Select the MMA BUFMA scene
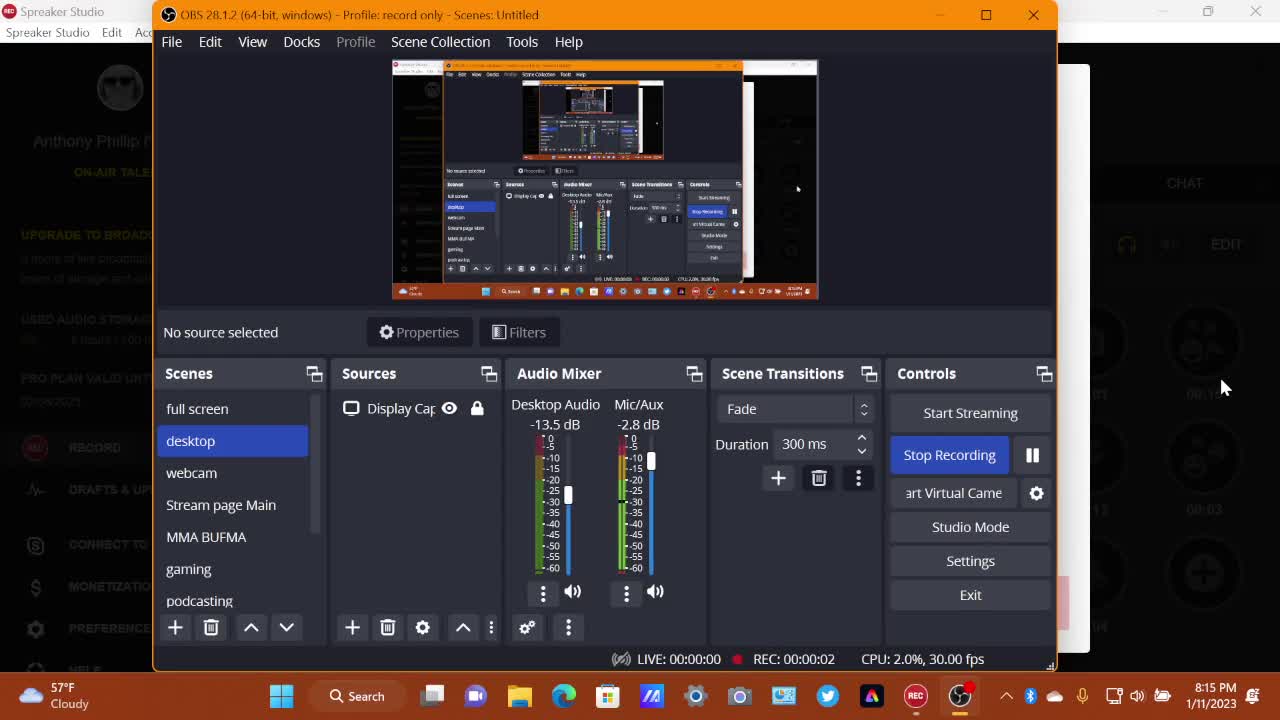This screenshot has height=720, width=1280. click(x=233, y=537)
